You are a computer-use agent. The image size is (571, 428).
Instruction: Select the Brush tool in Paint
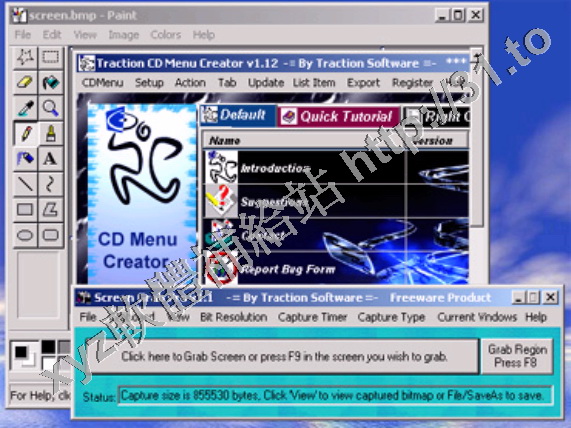[x=51, y=133]
